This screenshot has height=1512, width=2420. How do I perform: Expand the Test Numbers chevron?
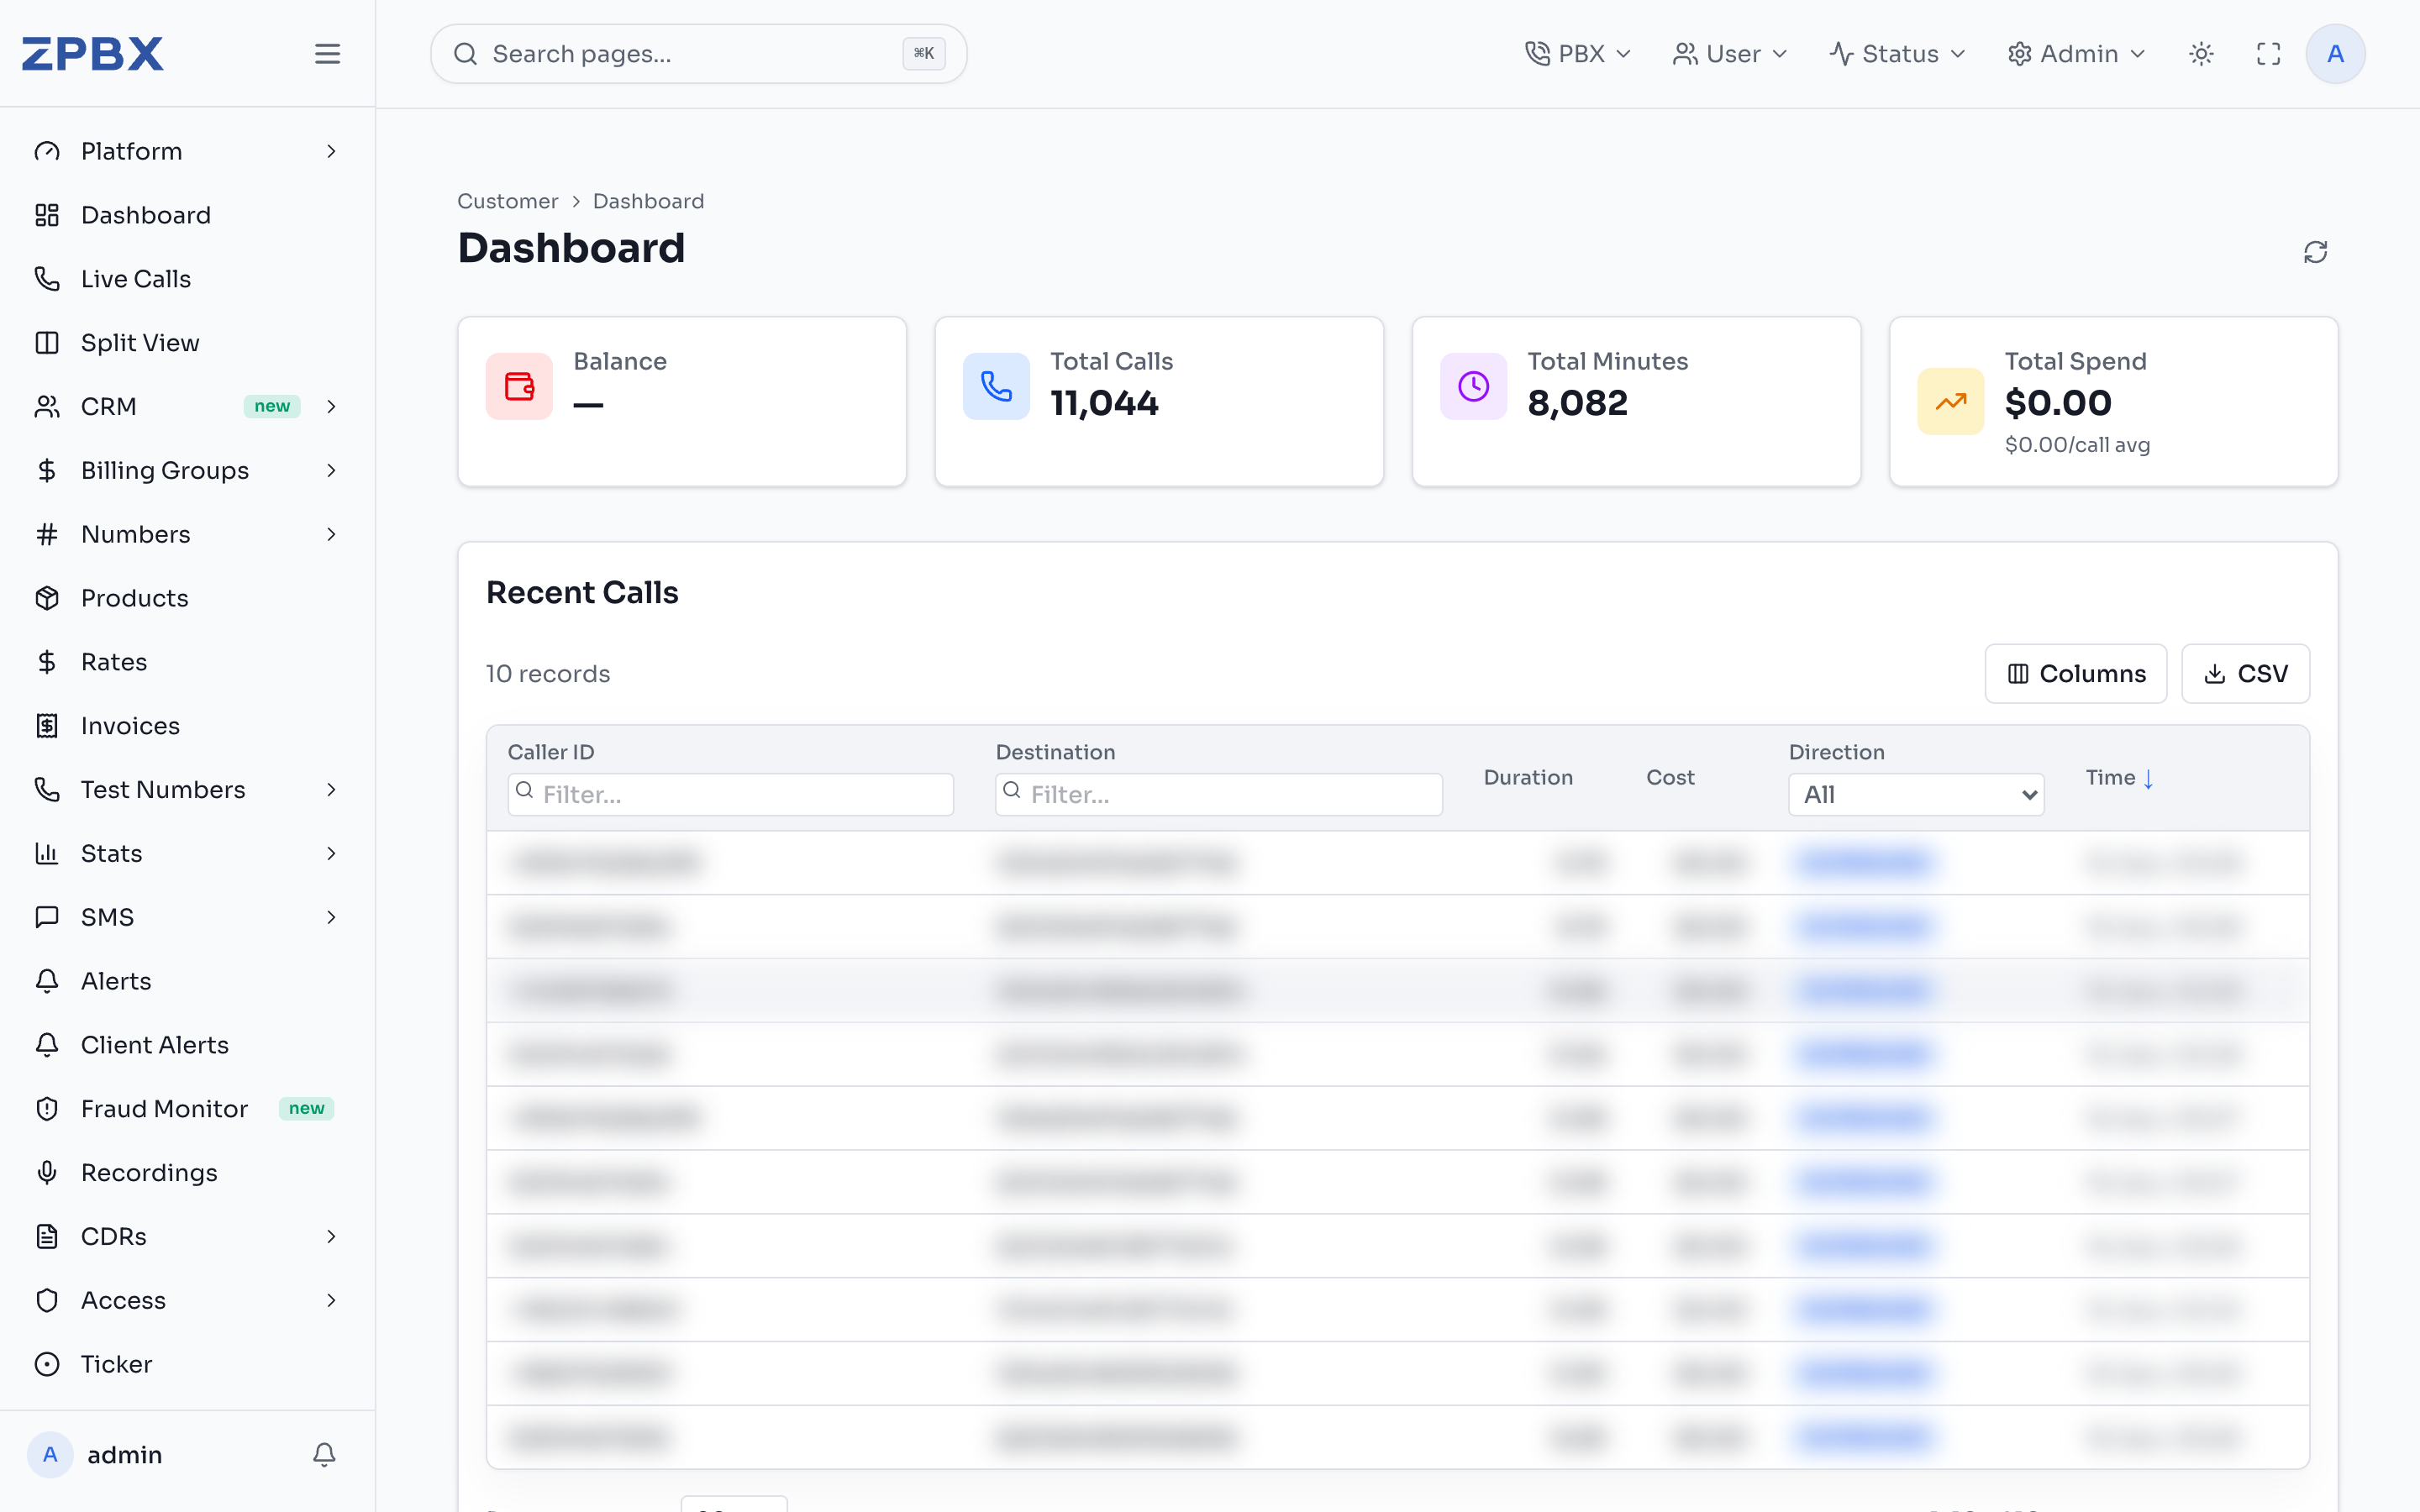331,790
